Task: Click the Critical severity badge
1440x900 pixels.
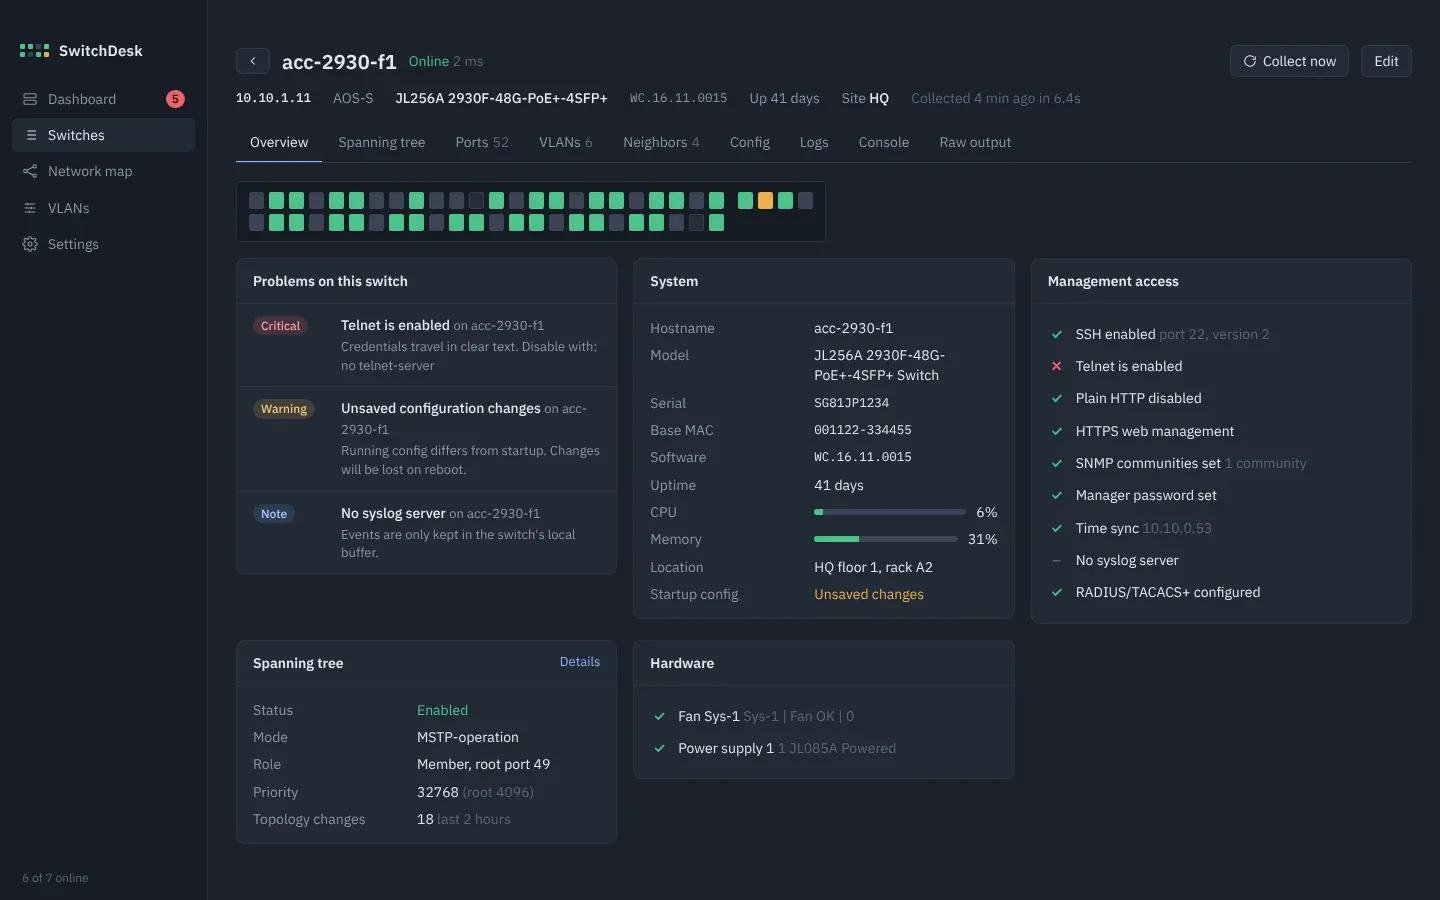Action: tap(280, 326)
